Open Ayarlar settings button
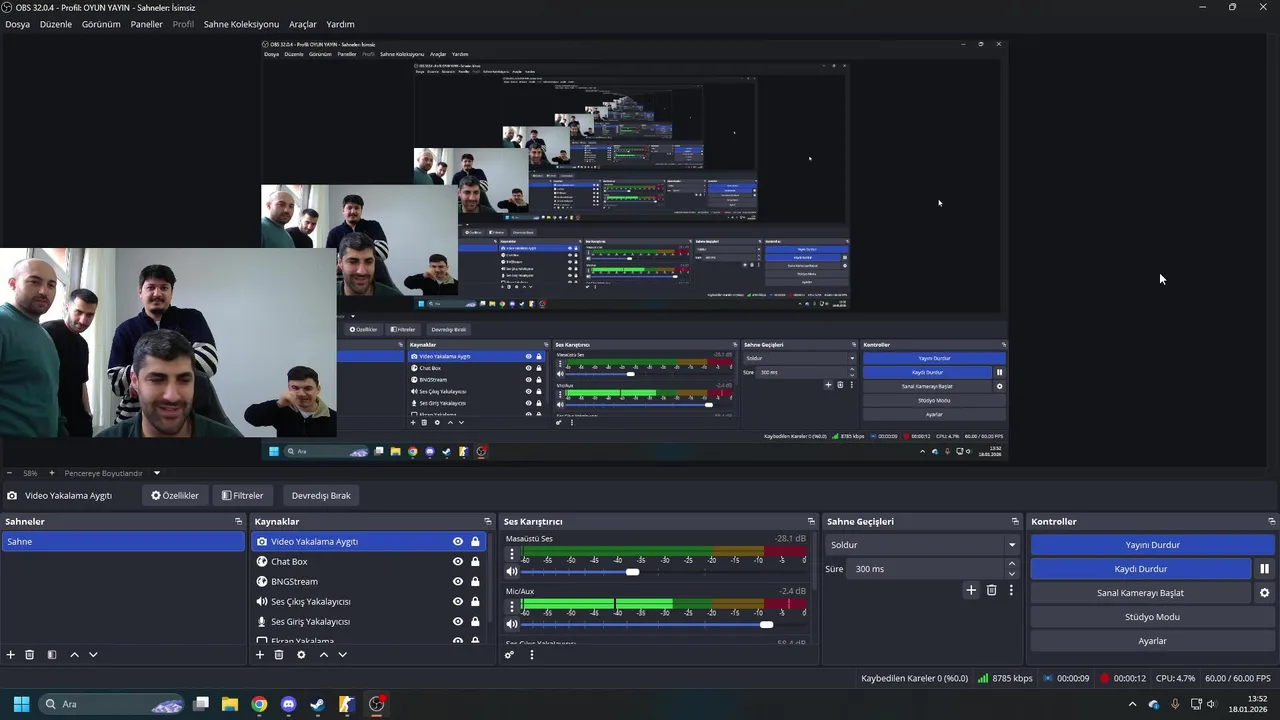 click(x=1153, y=641)
